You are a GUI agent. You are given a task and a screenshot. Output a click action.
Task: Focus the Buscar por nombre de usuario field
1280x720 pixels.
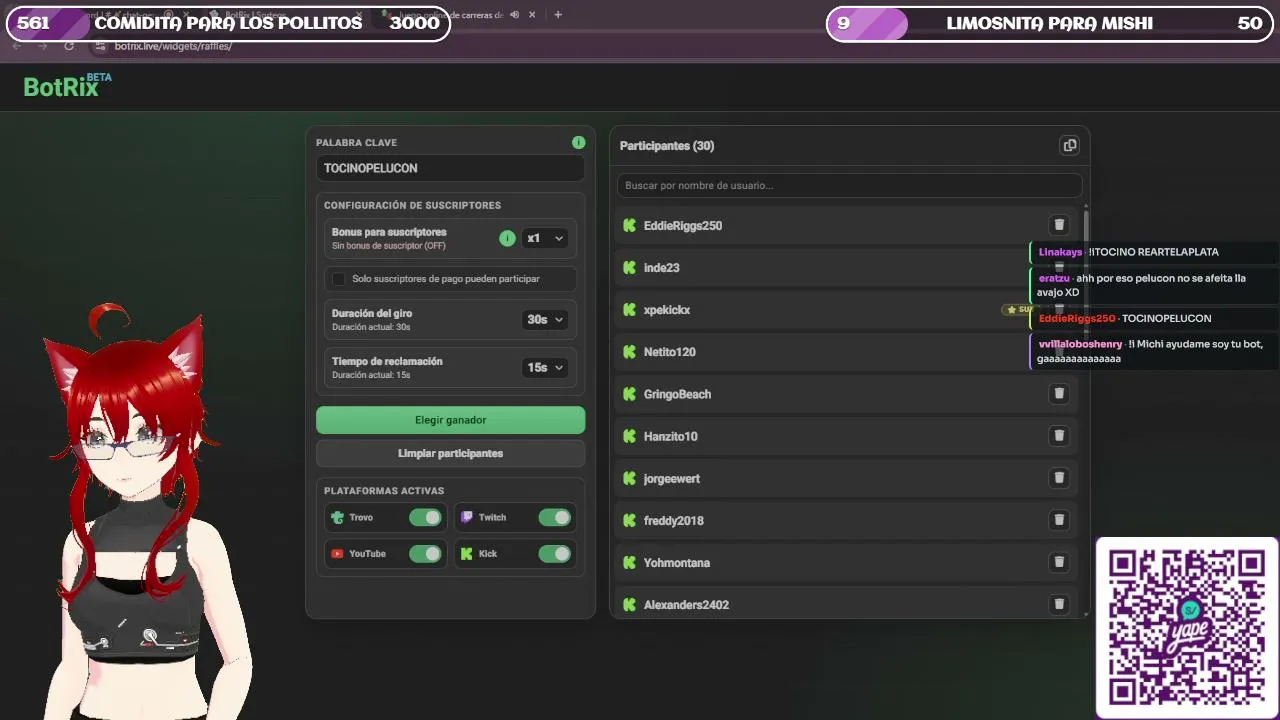[850, 185]
